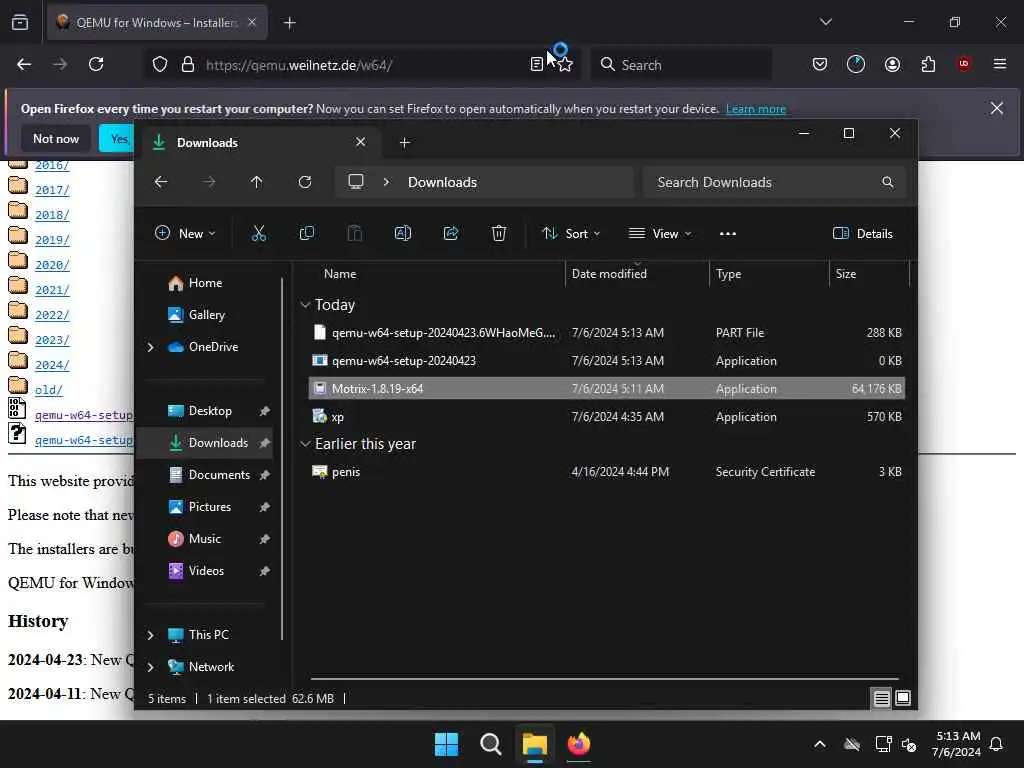Screen dimensions: 1024x768
Task: Click the Copy icon in Explorer toolbar
Action: pyautogui.click(x=306, y=233)
